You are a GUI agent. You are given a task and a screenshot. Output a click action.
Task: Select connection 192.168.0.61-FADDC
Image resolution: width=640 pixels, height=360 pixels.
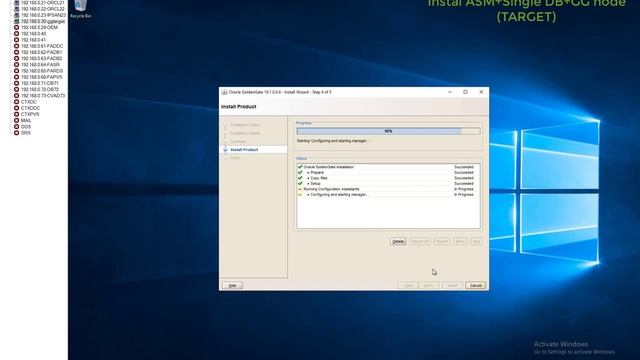tap(42, 46)
